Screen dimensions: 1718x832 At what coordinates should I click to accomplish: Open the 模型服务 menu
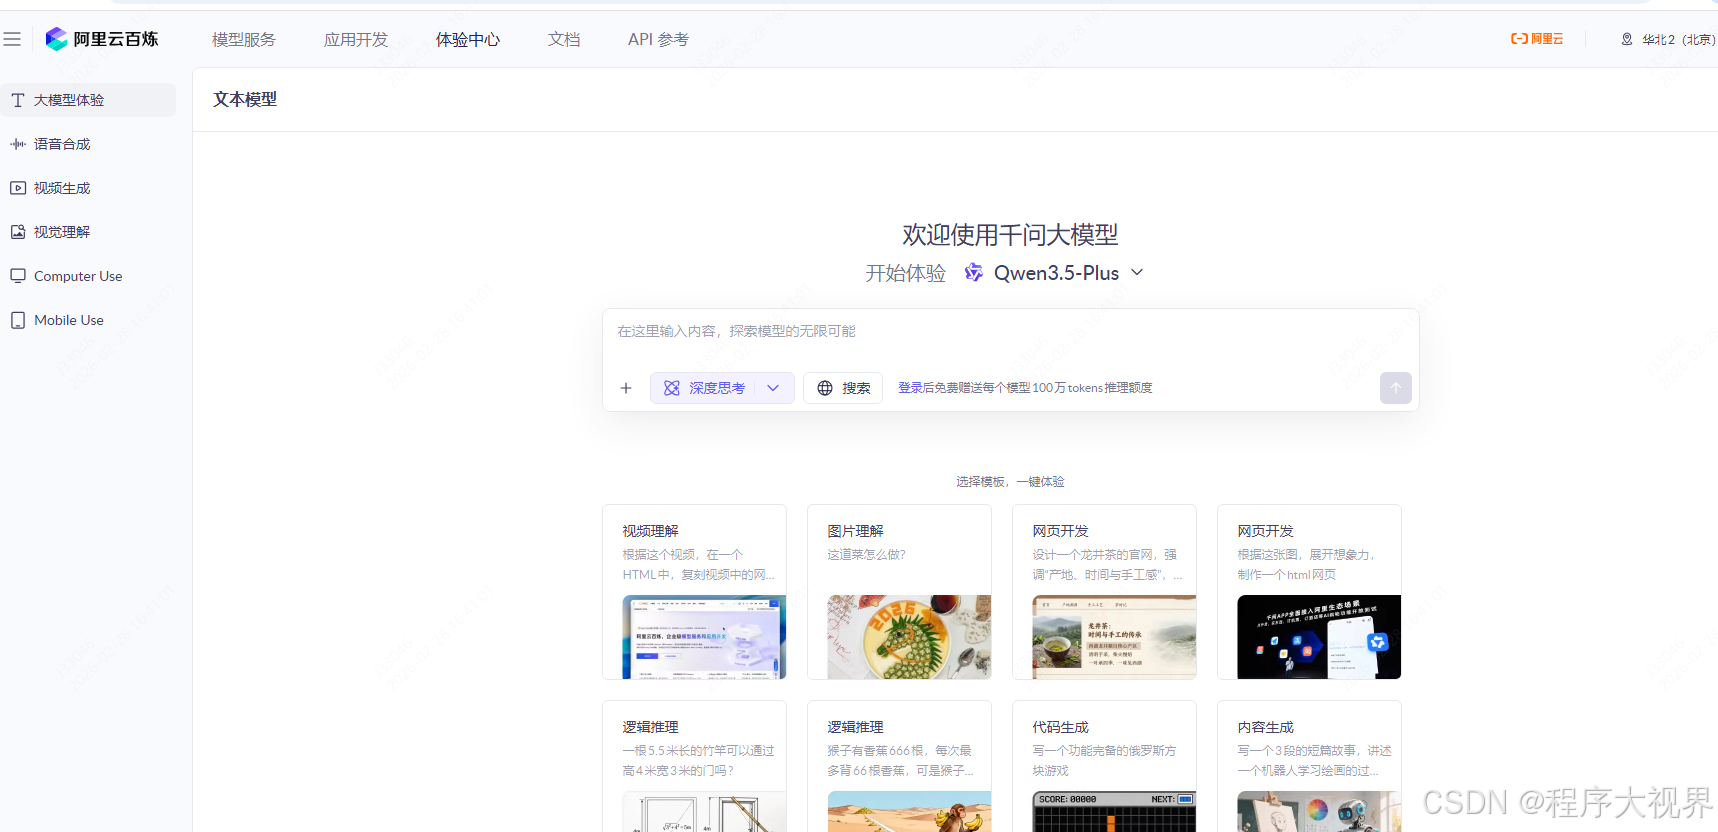244,39
